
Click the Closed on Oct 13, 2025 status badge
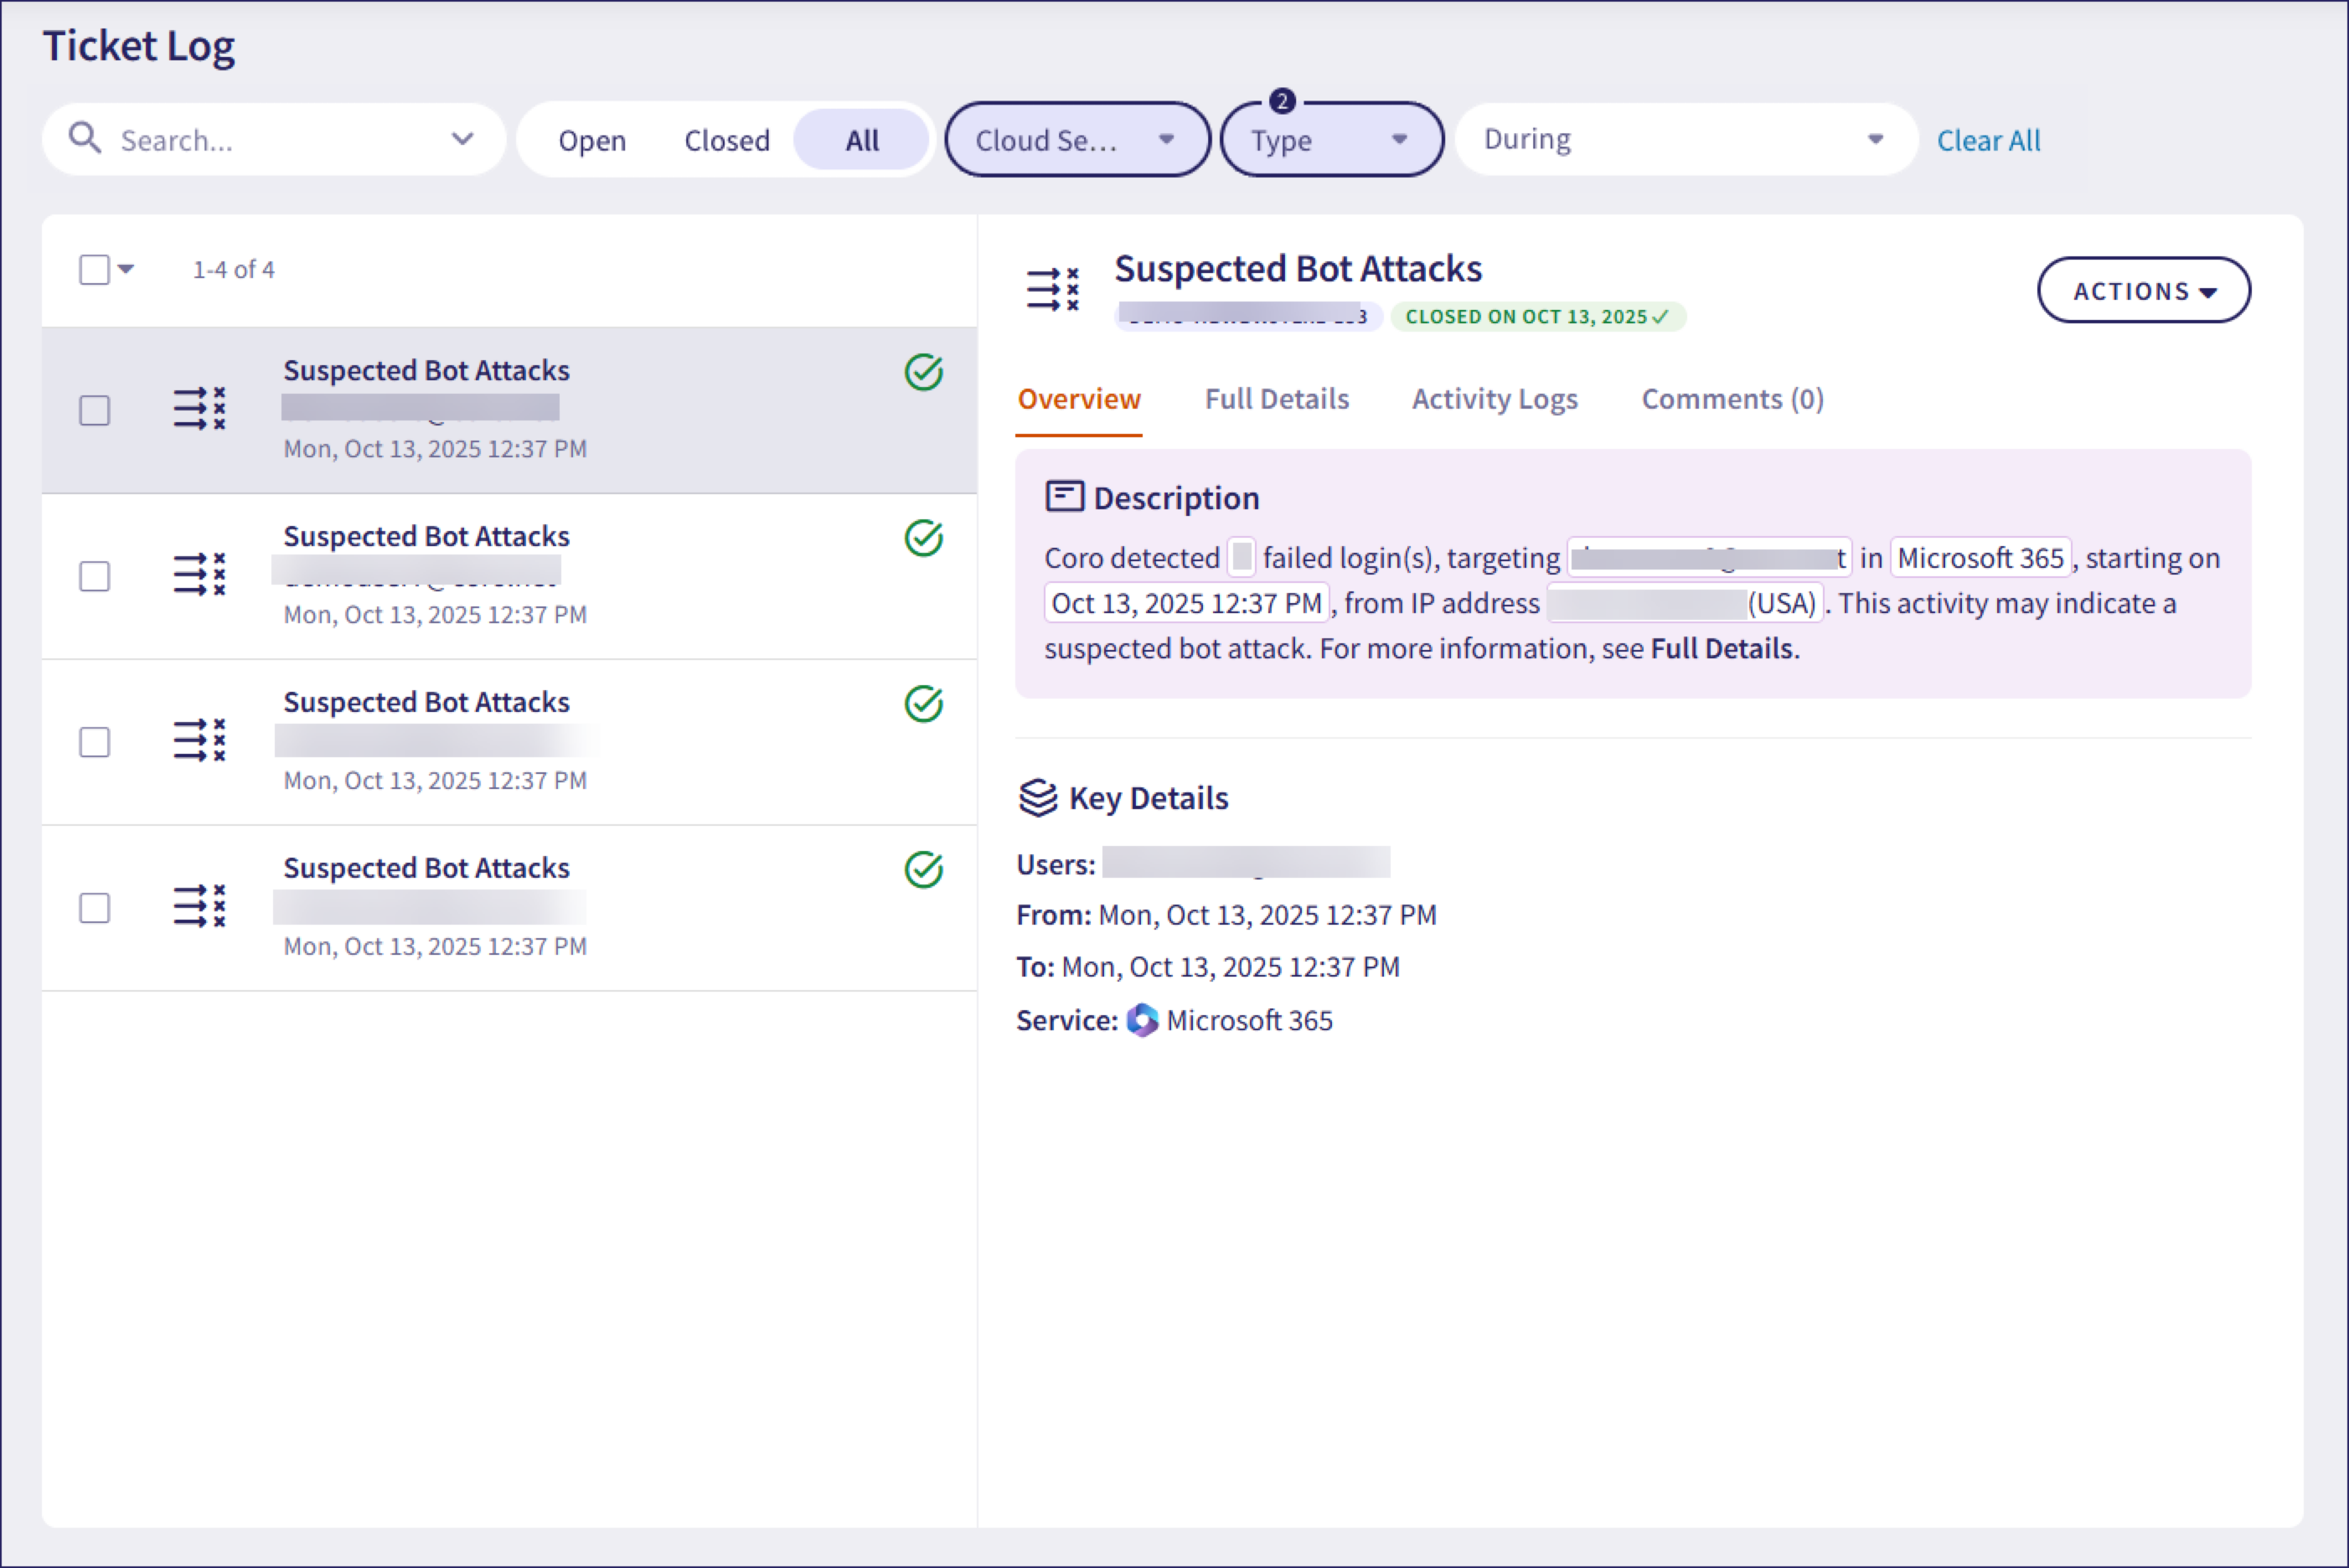pyautogui.click(x=1538, y=316)
